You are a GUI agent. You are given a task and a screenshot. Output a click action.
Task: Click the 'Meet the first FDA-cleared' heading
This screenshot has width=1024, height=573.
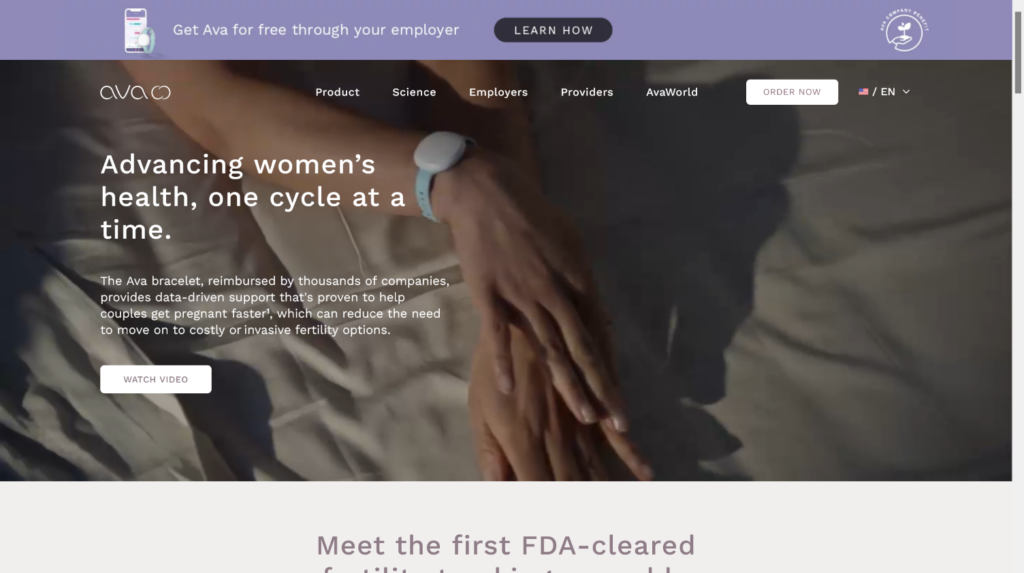[505, 545]
